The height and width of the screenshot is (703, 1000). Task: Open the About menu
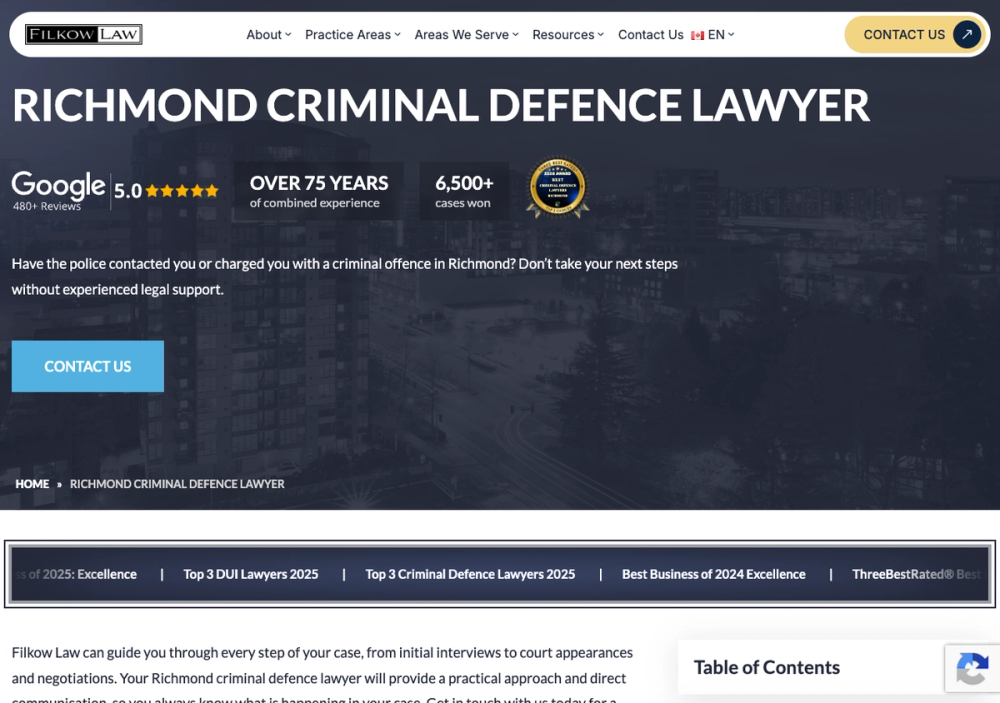pyautogui.click(x=268, y=34)
